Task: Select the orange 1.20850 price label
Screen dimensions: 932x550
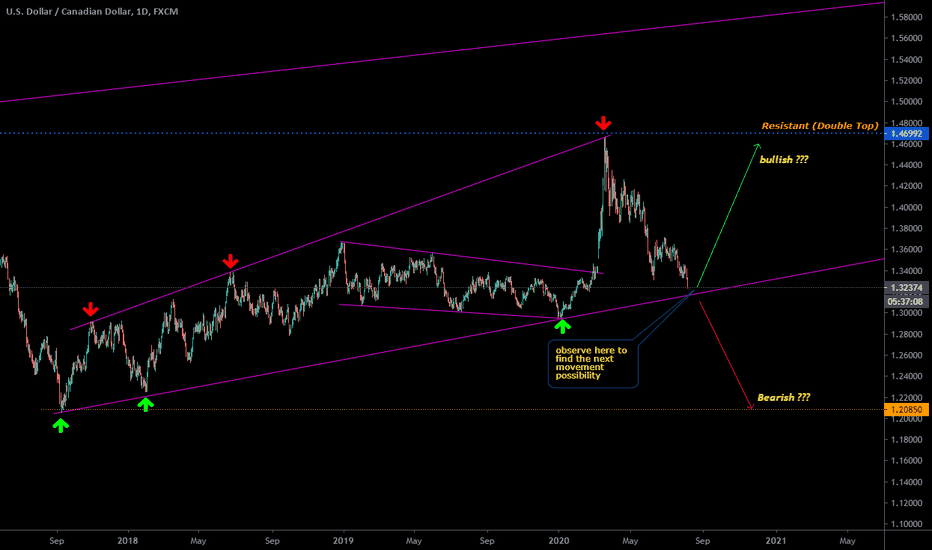Action: tap(906, 410)
